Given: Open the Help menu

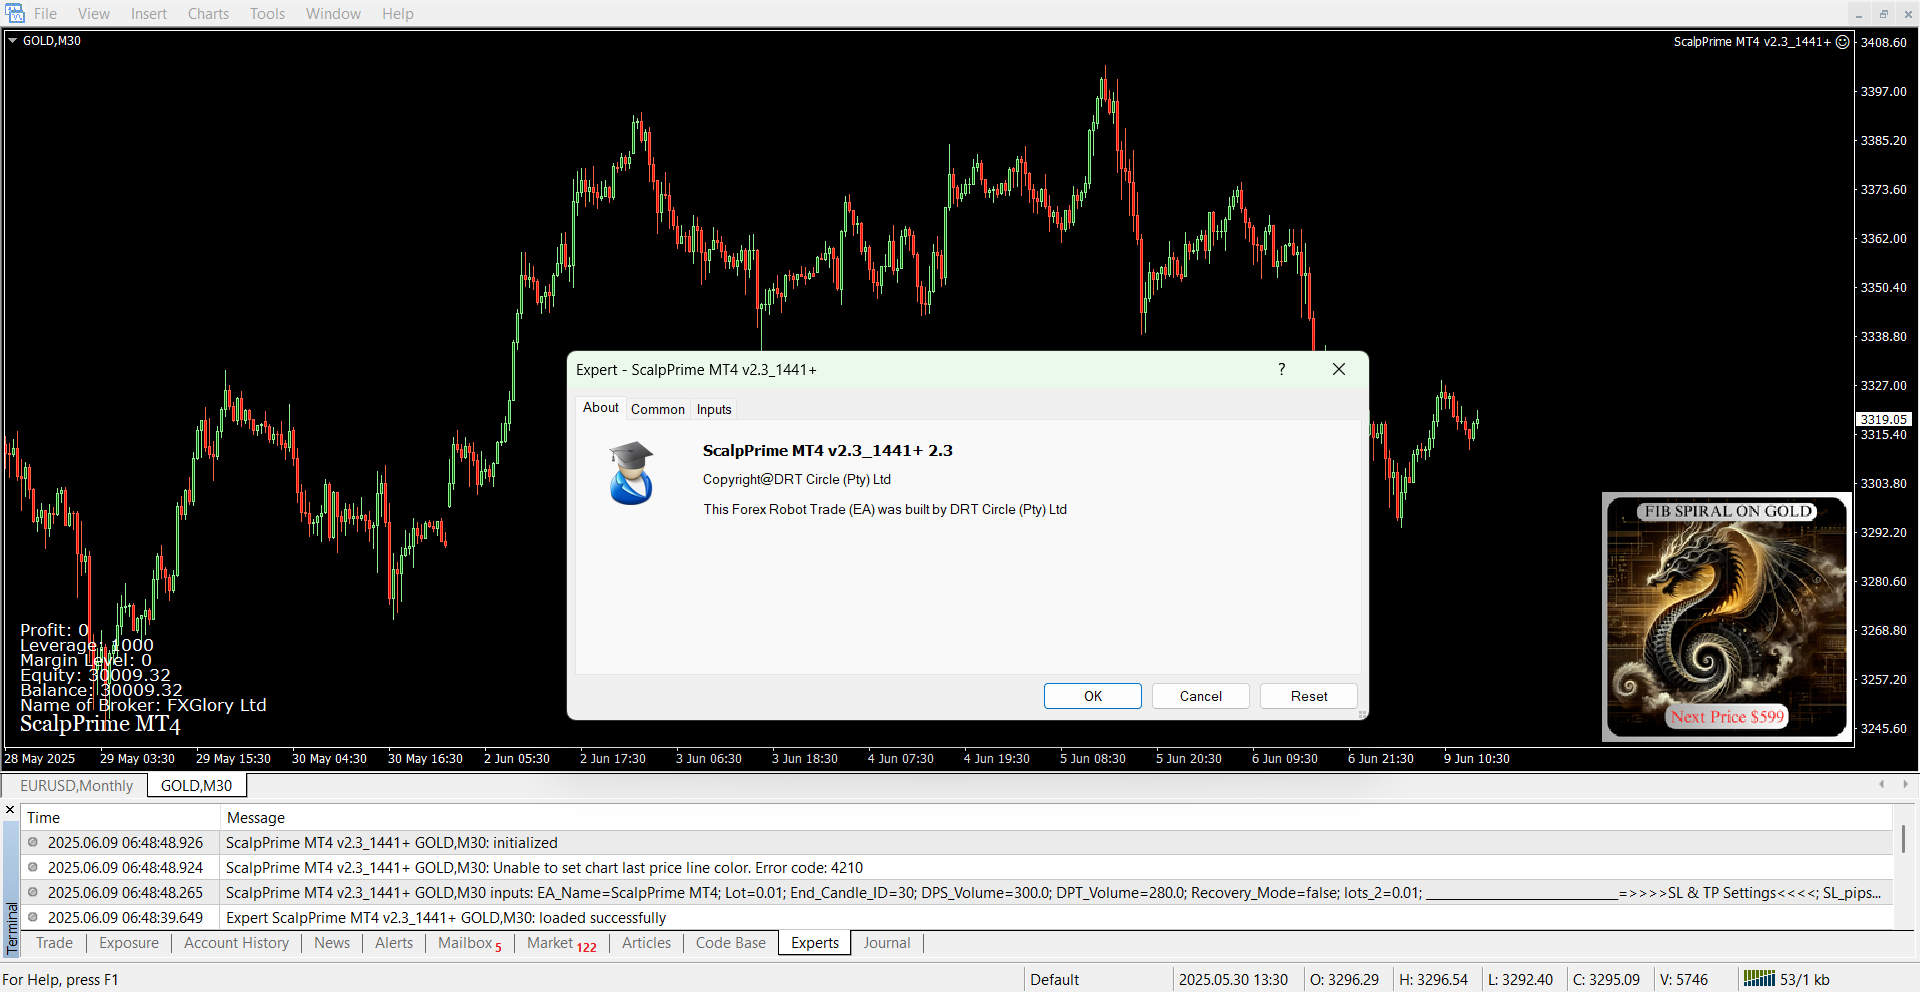Looking at the screenshot, I should [x=397, y=14].
